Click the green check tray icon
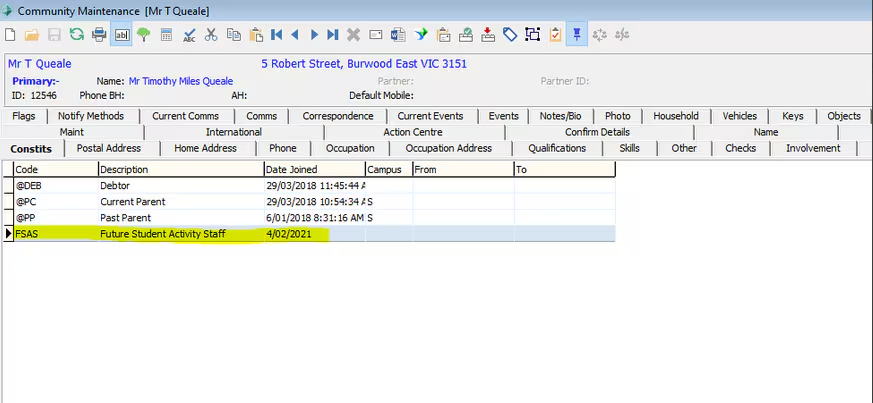Screen dimensions: 873x403 pos(465,35)
